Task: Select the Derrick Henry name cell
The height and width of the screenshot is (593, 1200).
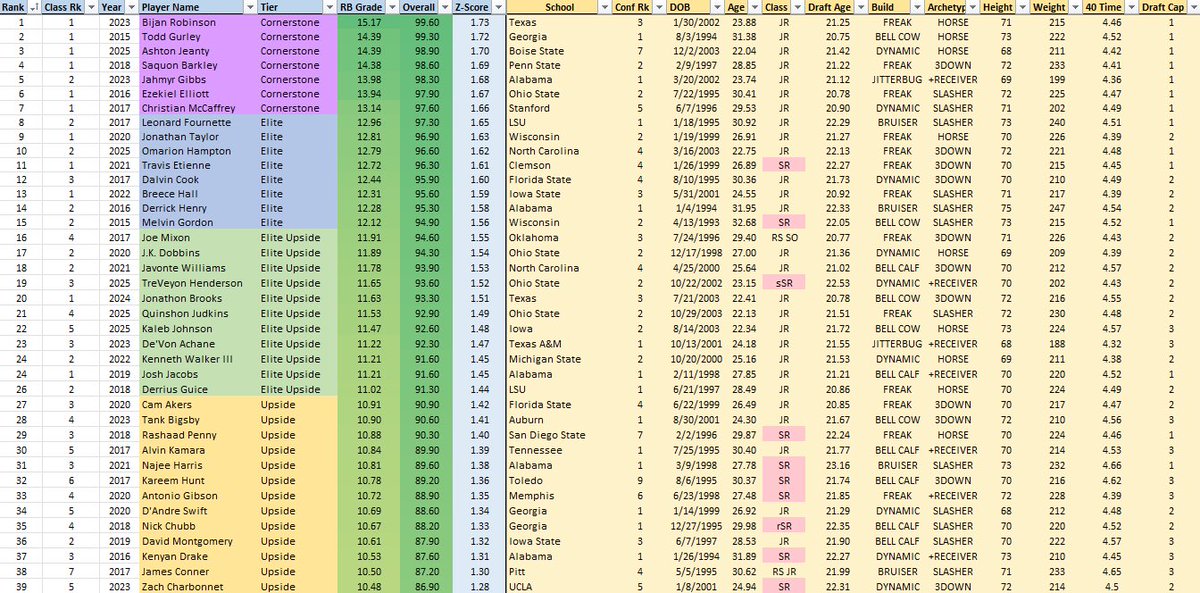Action: [x=198, y=209]
